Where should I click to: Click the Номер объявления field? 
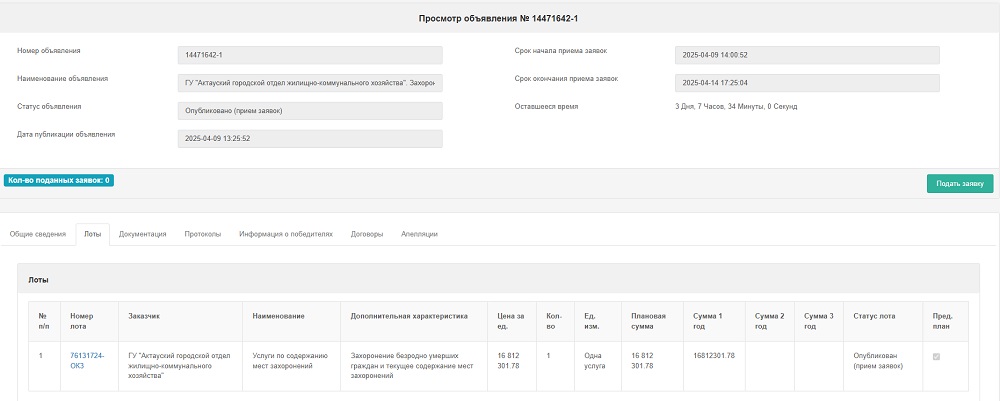pyautogui.click(x=309, y=54)
